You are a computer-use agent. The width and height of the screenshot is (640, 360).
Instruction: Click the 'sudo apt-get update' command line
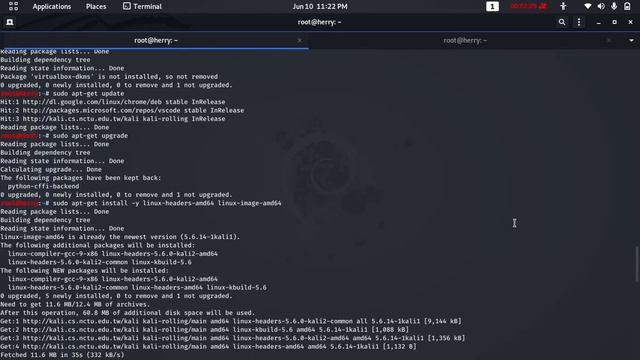(62, 93)
